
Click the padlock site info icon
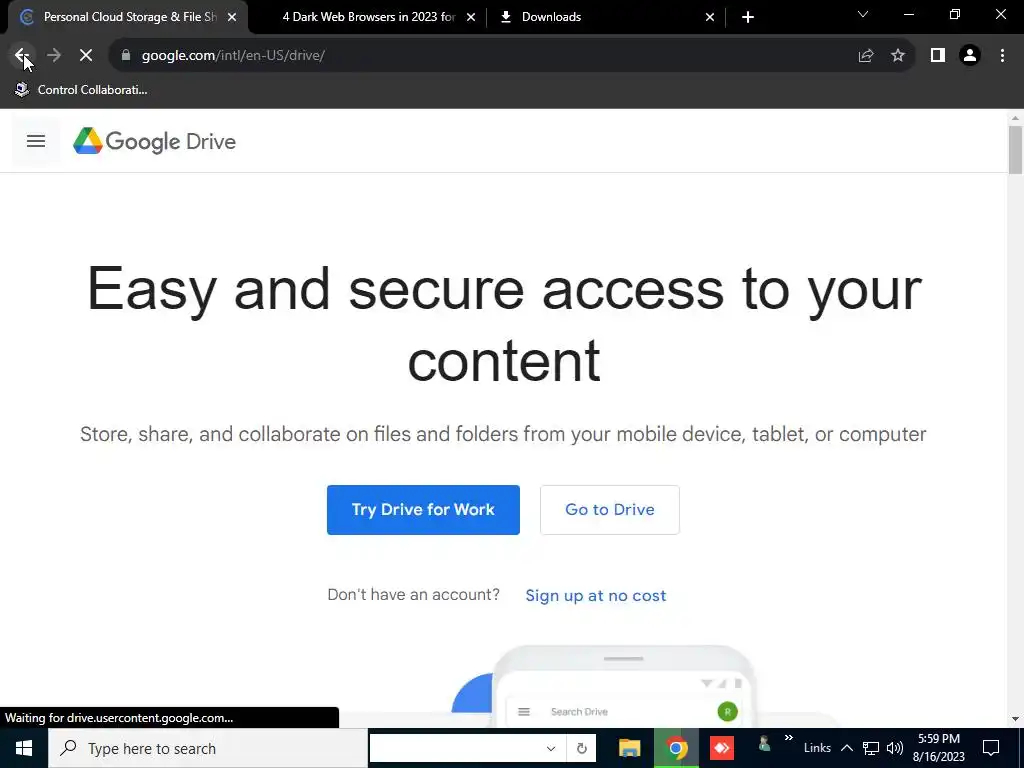(126, 56)
